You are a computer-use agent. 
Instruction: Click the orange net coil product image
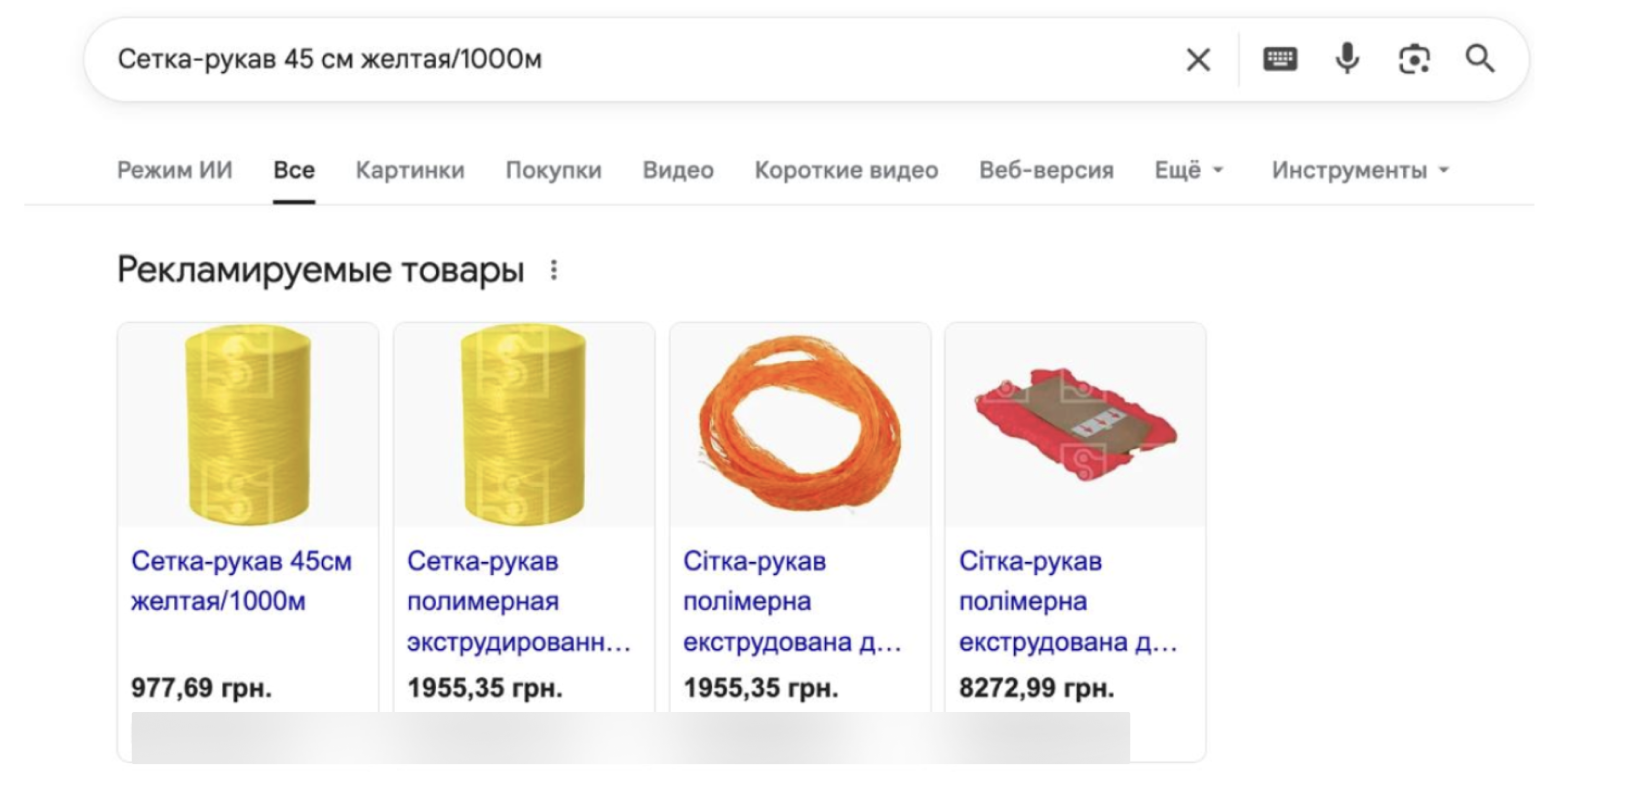coord(799,425)
